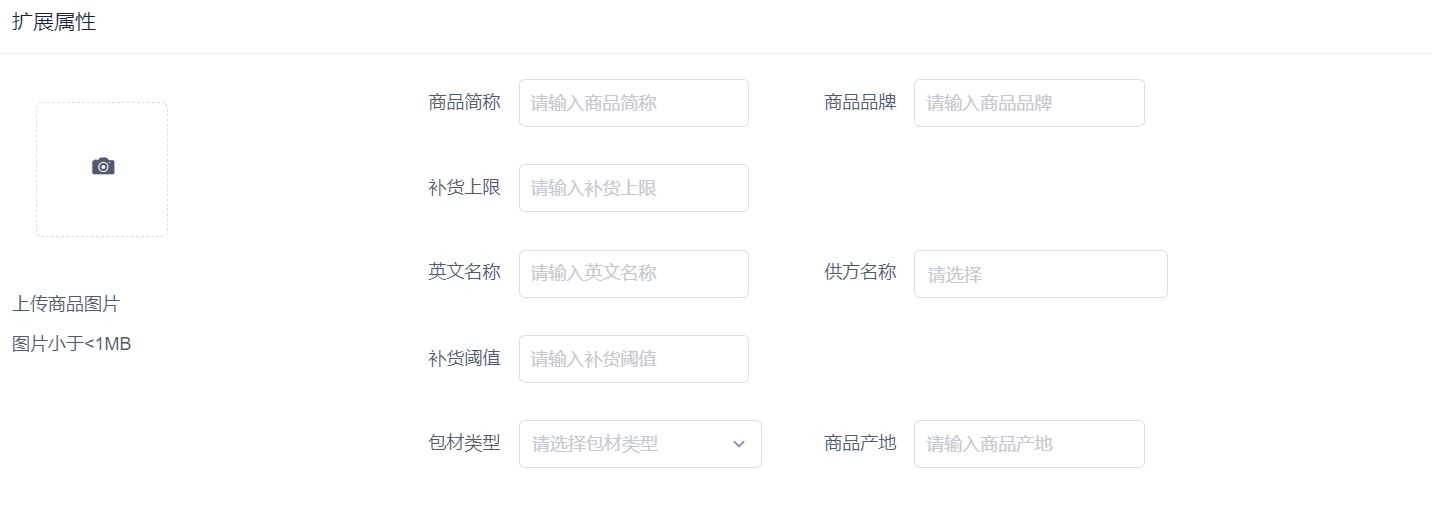
Task: Click the 商品产地 field label
Action: 860,443
